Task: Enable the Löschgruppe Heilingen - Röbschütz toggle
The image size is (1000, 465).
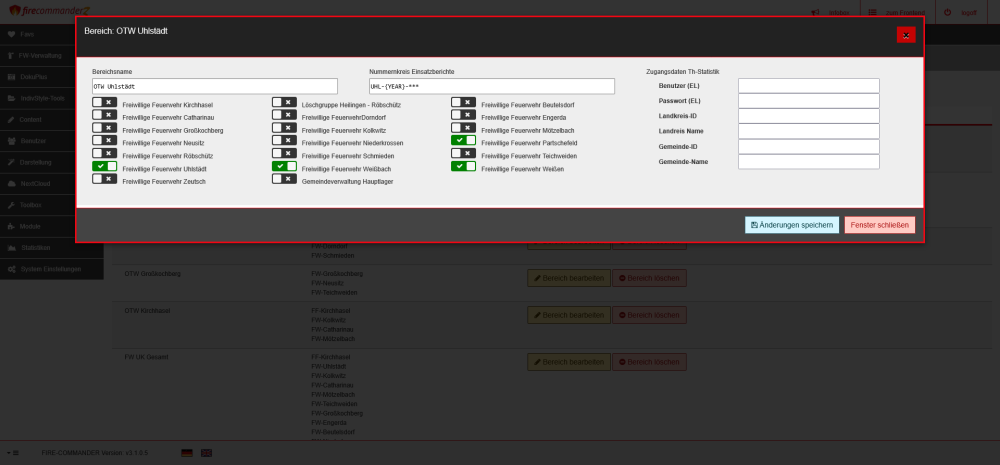Action: (x=284, y=103)
